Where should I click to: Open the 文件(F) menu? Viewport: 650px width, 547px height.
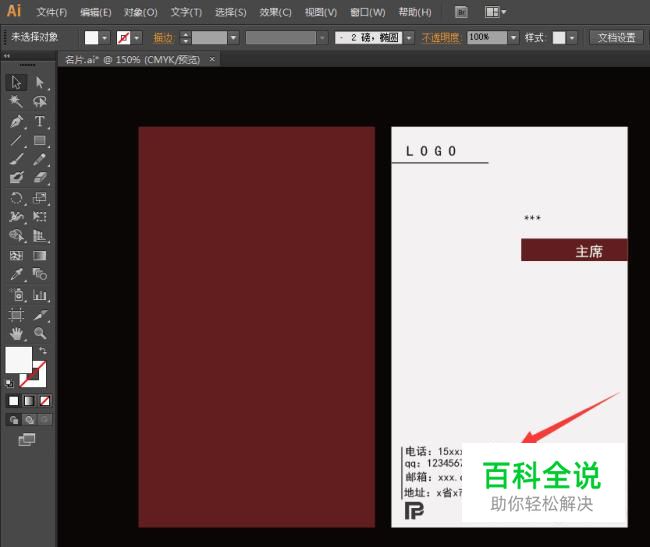coord(51,12)
